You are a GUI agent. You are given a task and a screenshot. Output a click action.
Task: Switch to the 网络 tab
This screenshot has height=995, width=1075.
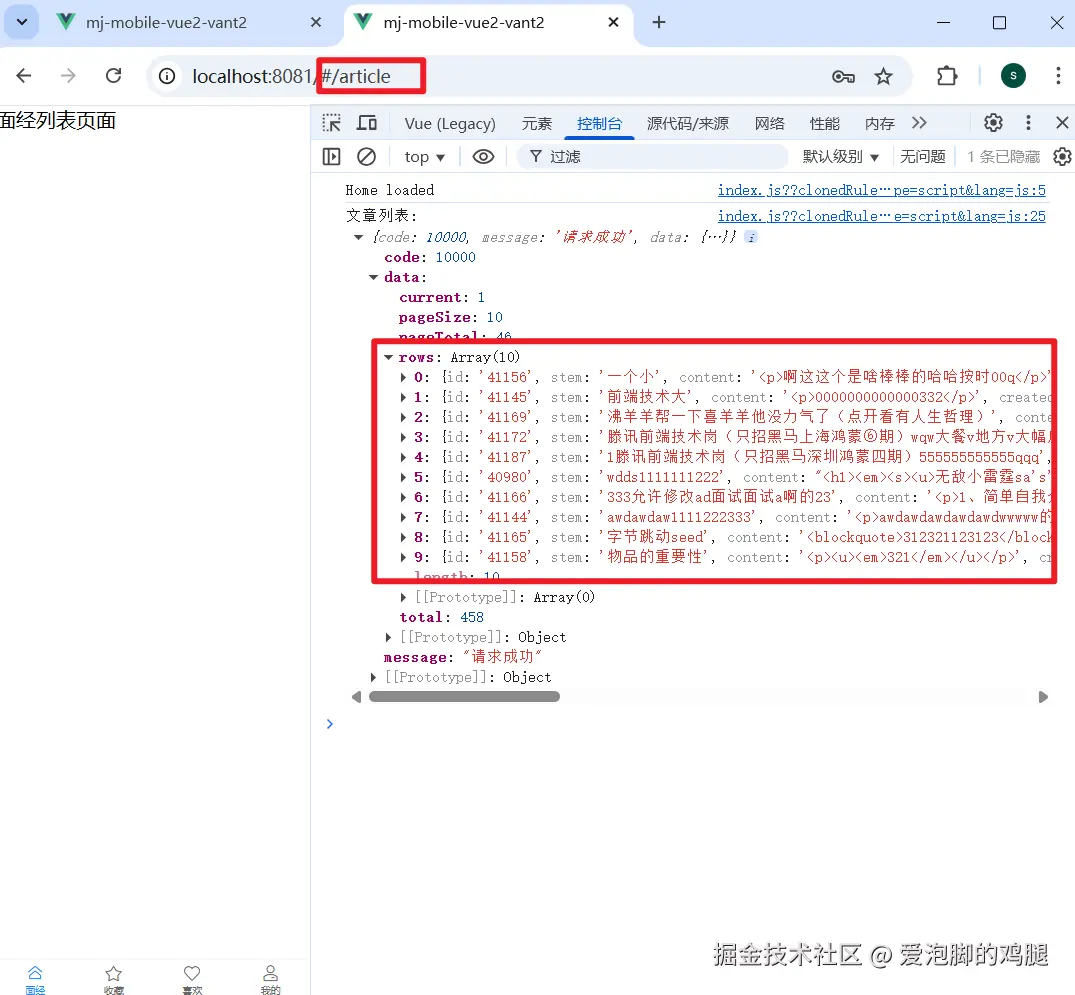(x=769, y=123)
